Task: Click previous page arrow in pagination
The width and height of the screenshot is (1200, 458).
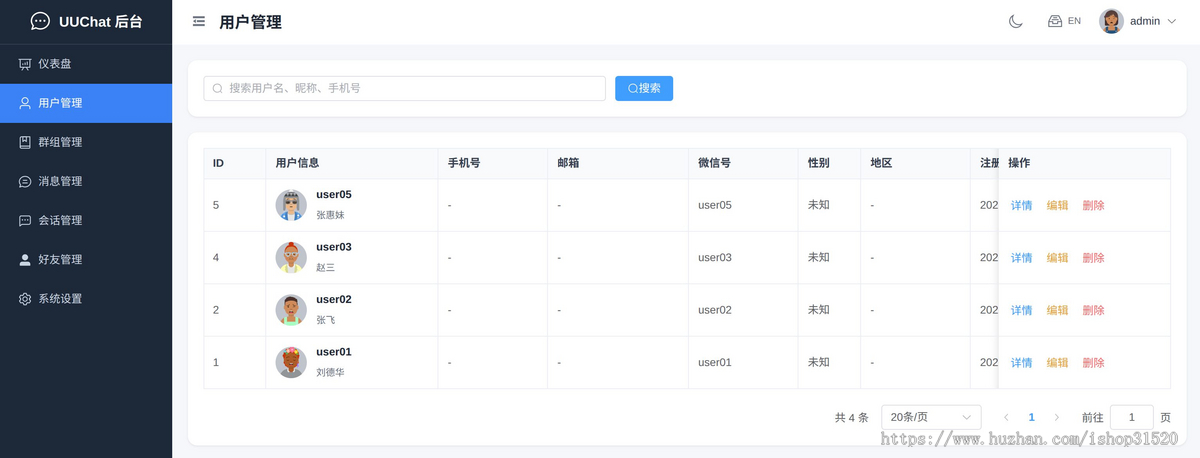Action: [1006, 417]
